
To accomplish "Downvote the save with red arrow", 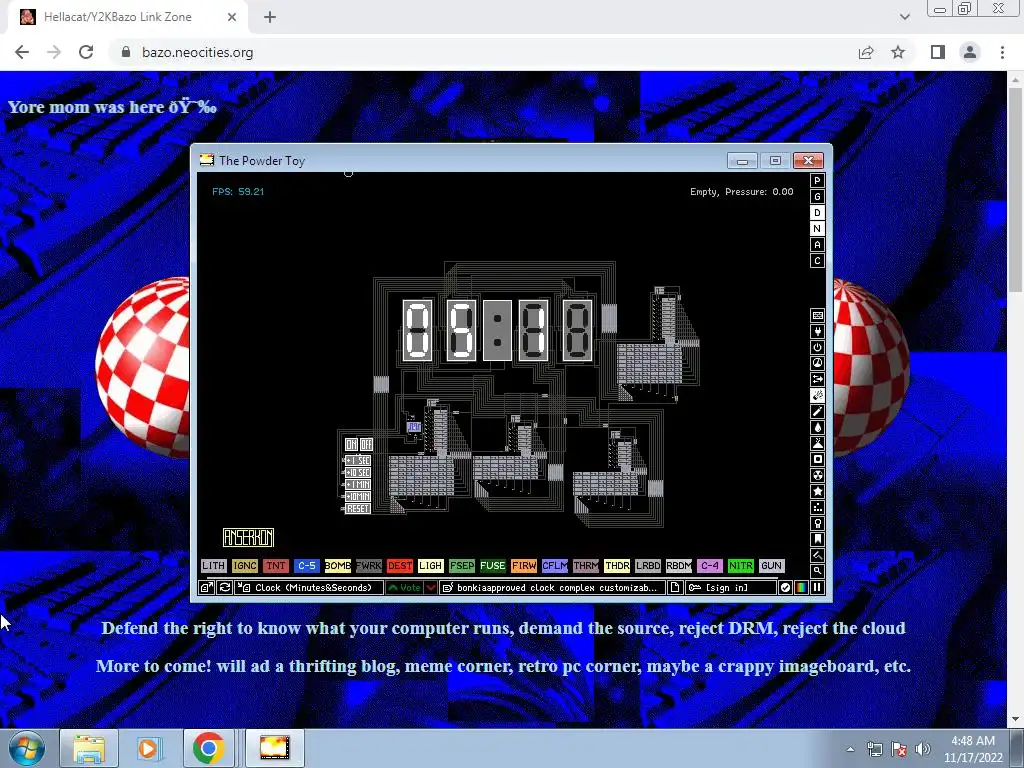I will (x=431, y=588).
